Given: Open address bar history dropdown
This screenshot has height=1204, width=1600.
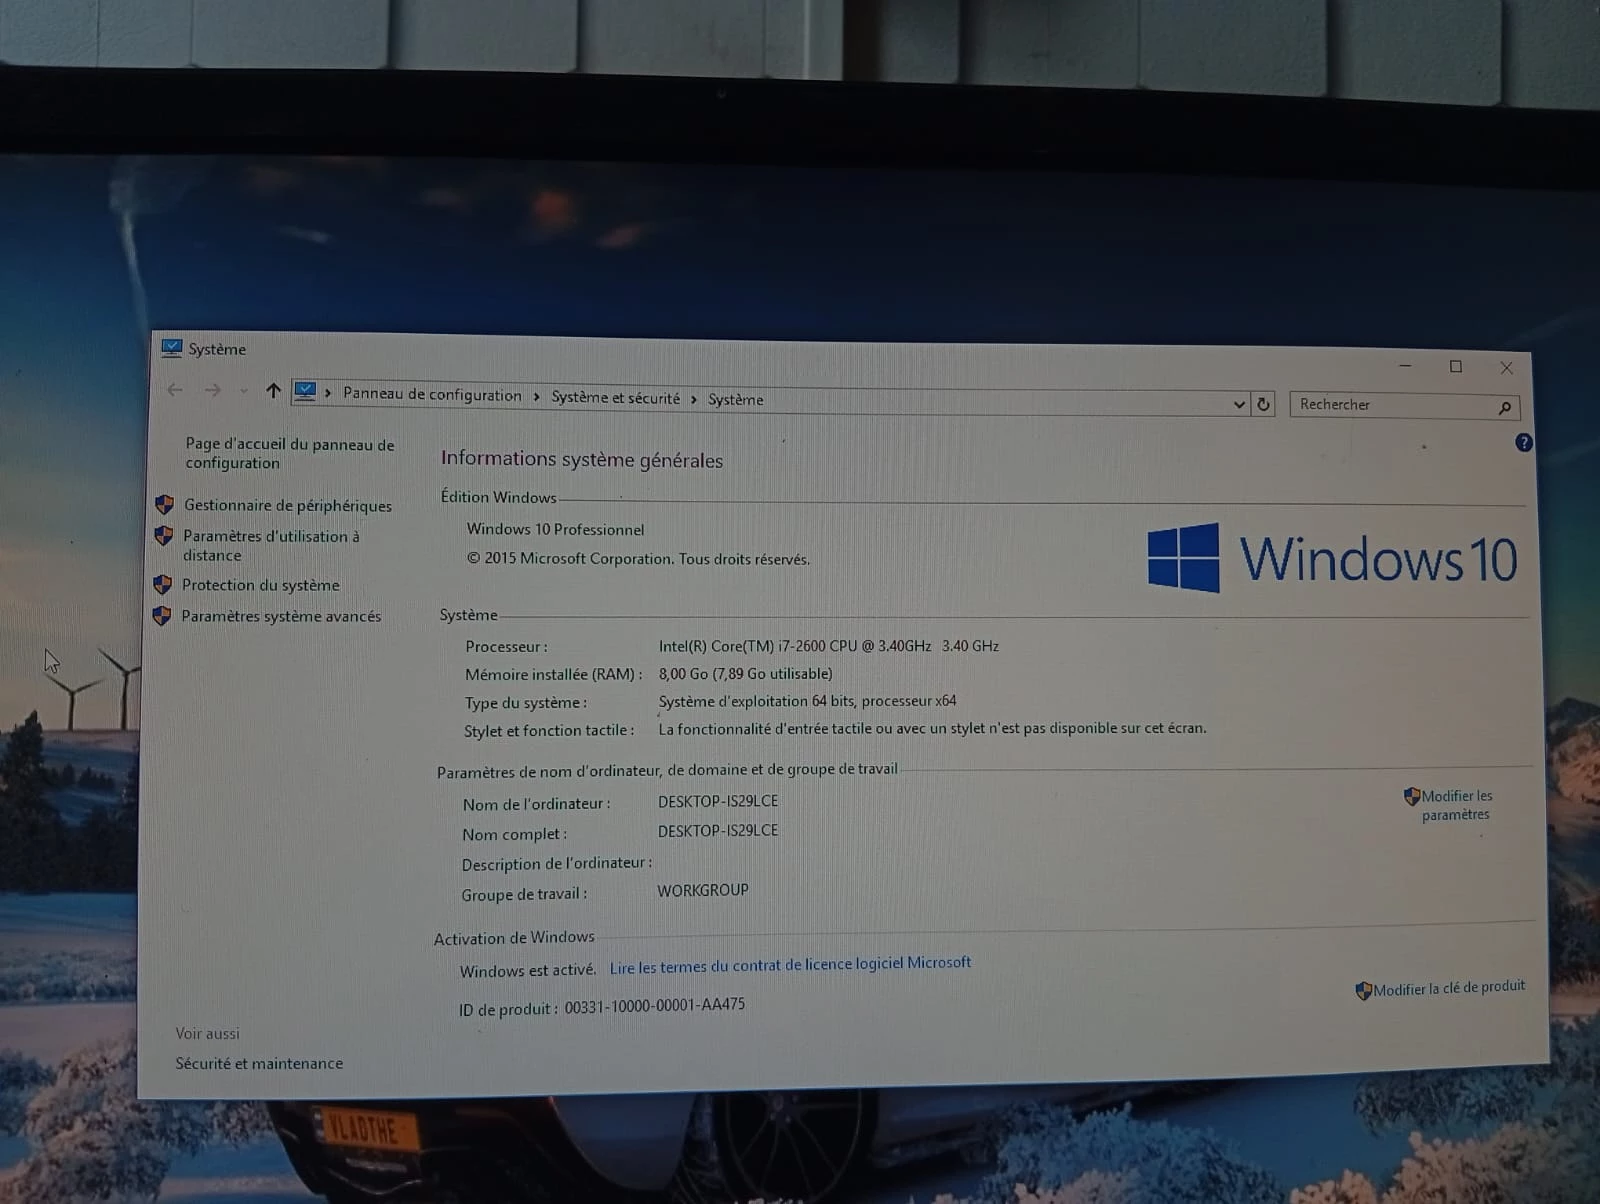Looking at the screenshot, I should (x=1239, y=404).
